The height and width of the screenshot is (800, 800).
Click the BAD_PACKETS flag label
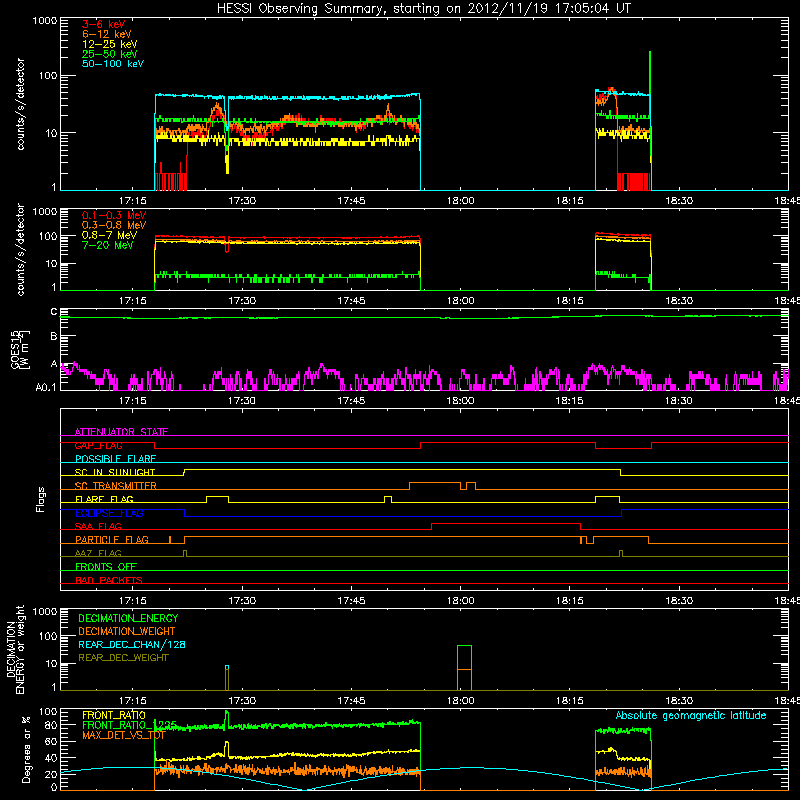click(109, 580)
